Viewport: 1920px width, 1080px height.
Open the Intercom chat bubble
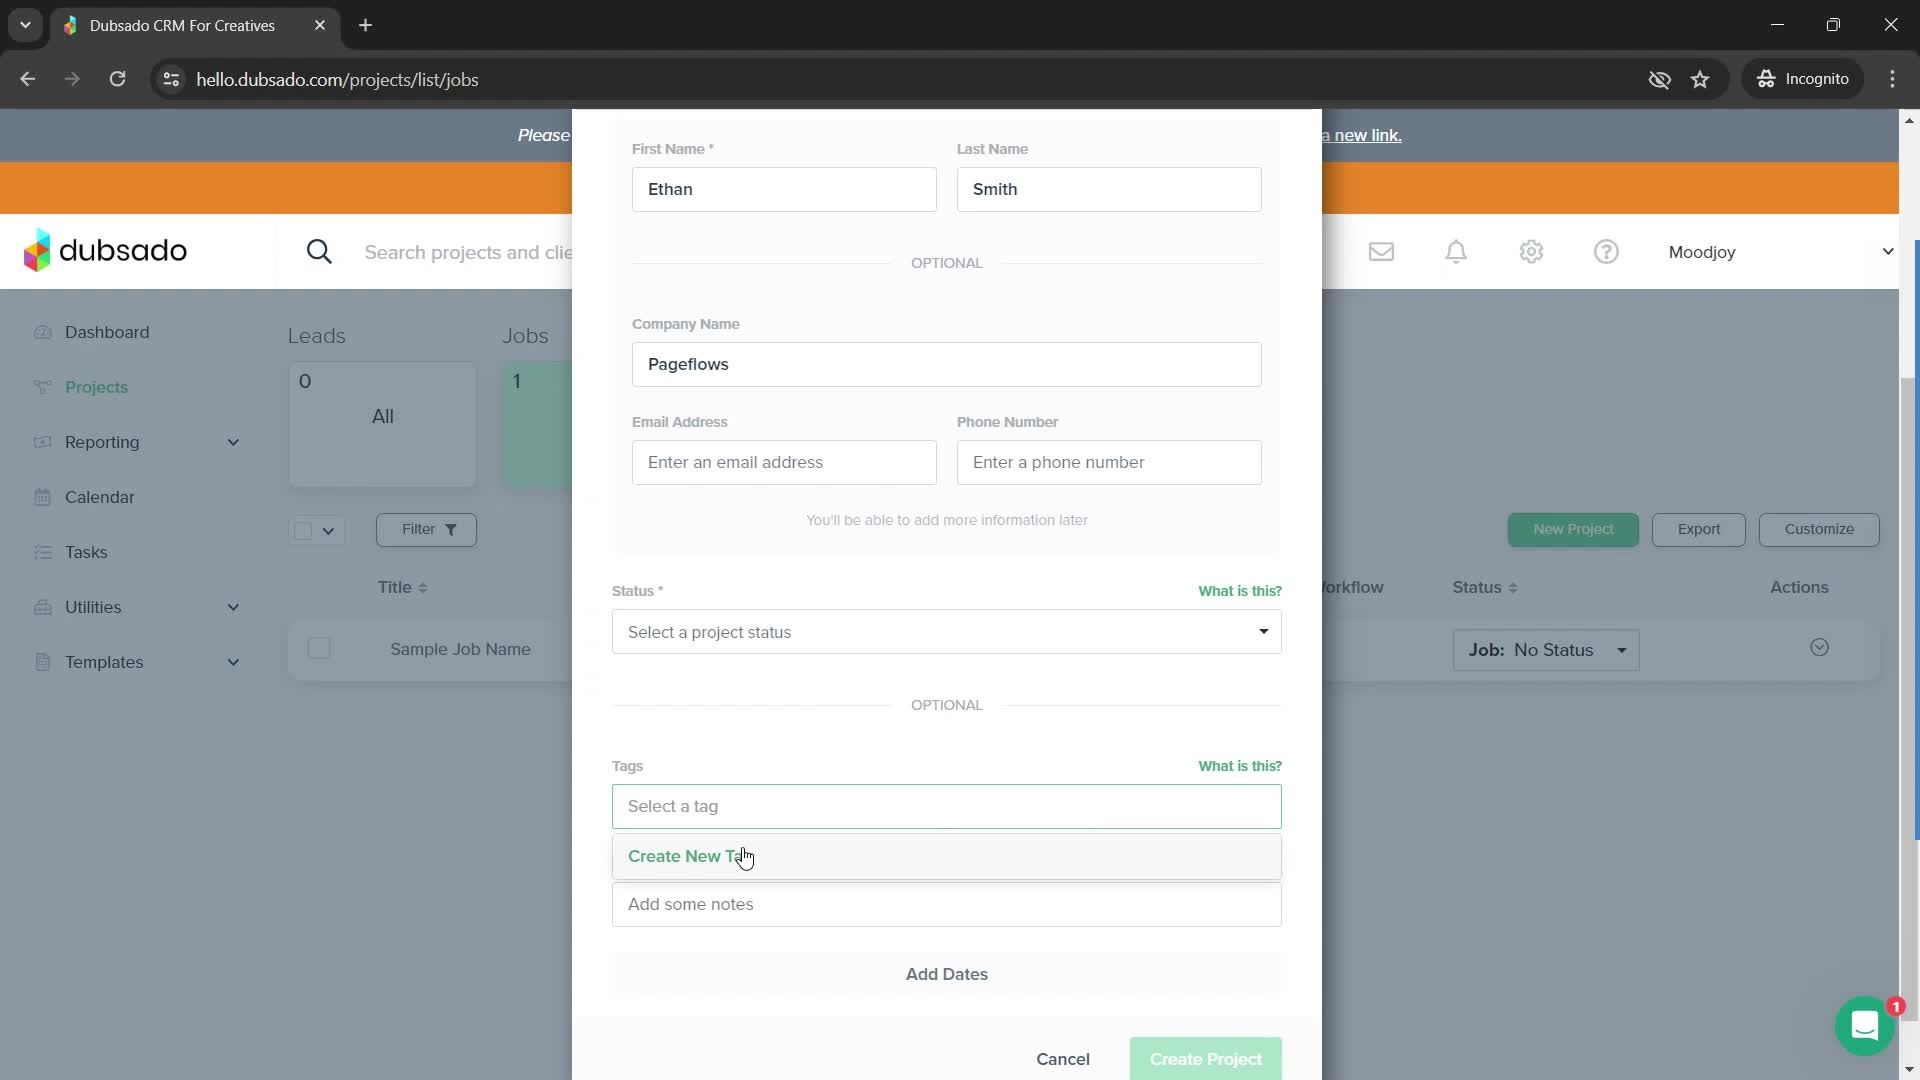[x=1864, y=1026]
